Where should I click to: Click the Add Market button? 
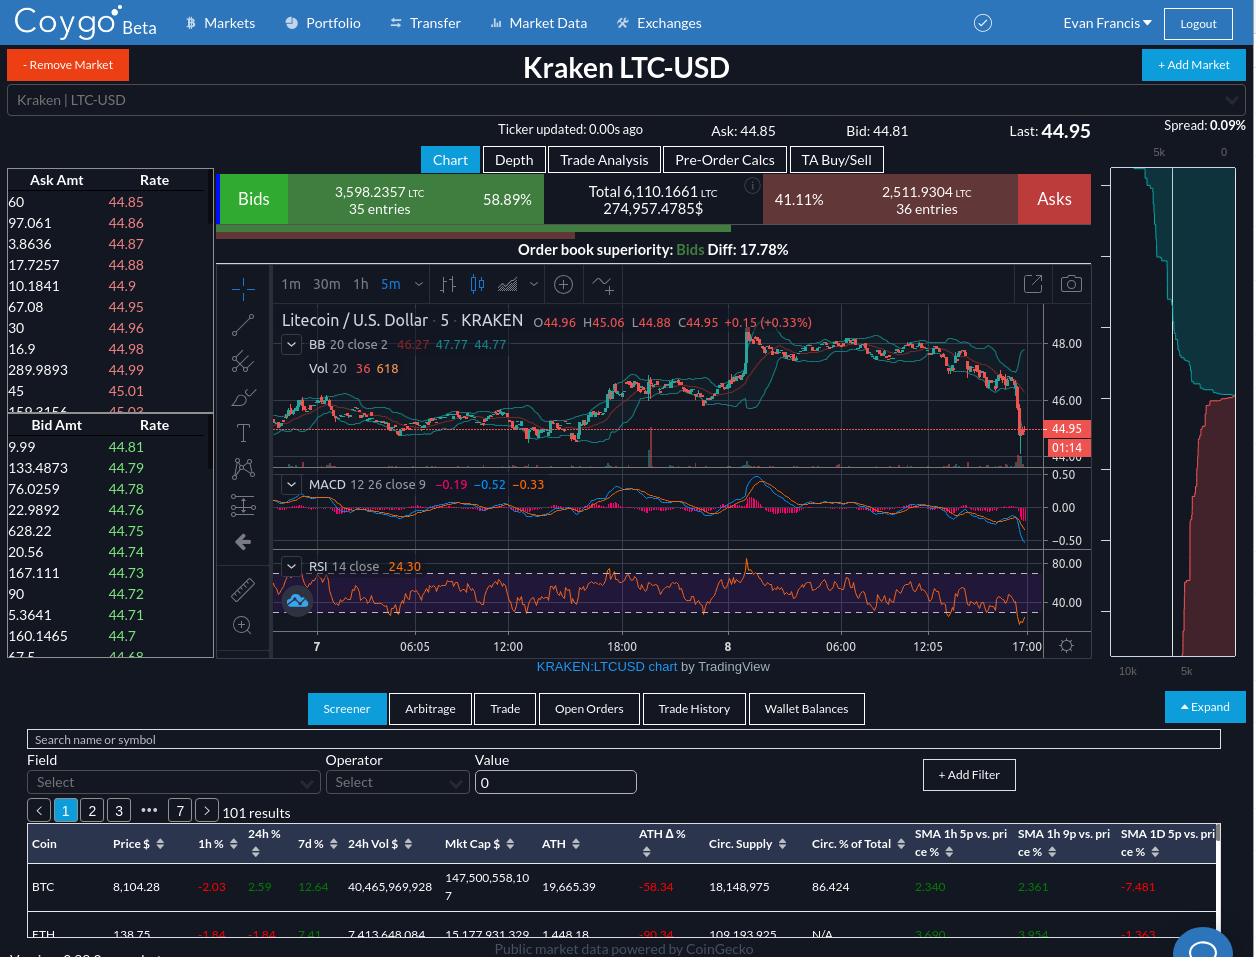[1194, 65]
